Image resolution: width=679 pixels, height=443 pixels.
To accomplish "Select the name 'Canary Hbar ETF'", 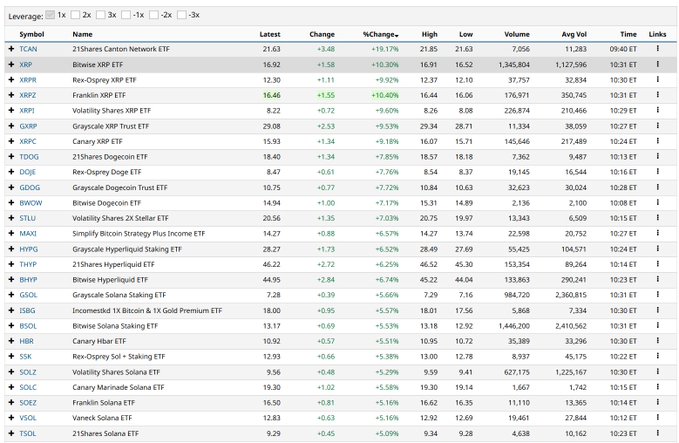I will pos(99,341).
